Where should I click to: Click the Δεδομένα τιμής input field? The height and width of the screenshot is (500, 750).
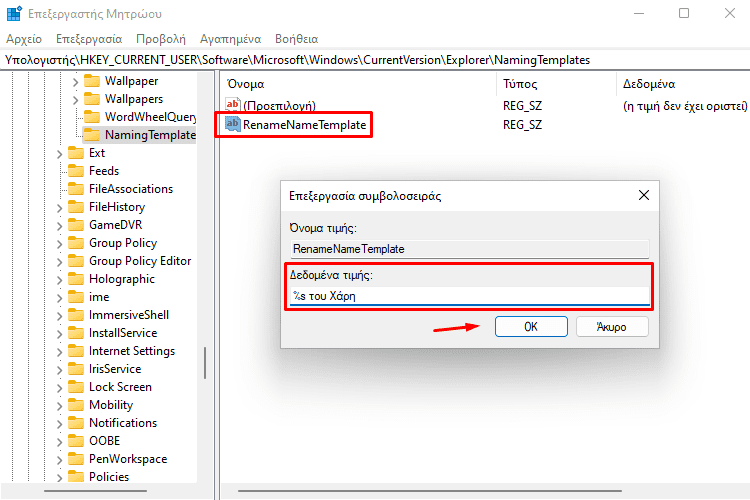(x=470, y=296)
